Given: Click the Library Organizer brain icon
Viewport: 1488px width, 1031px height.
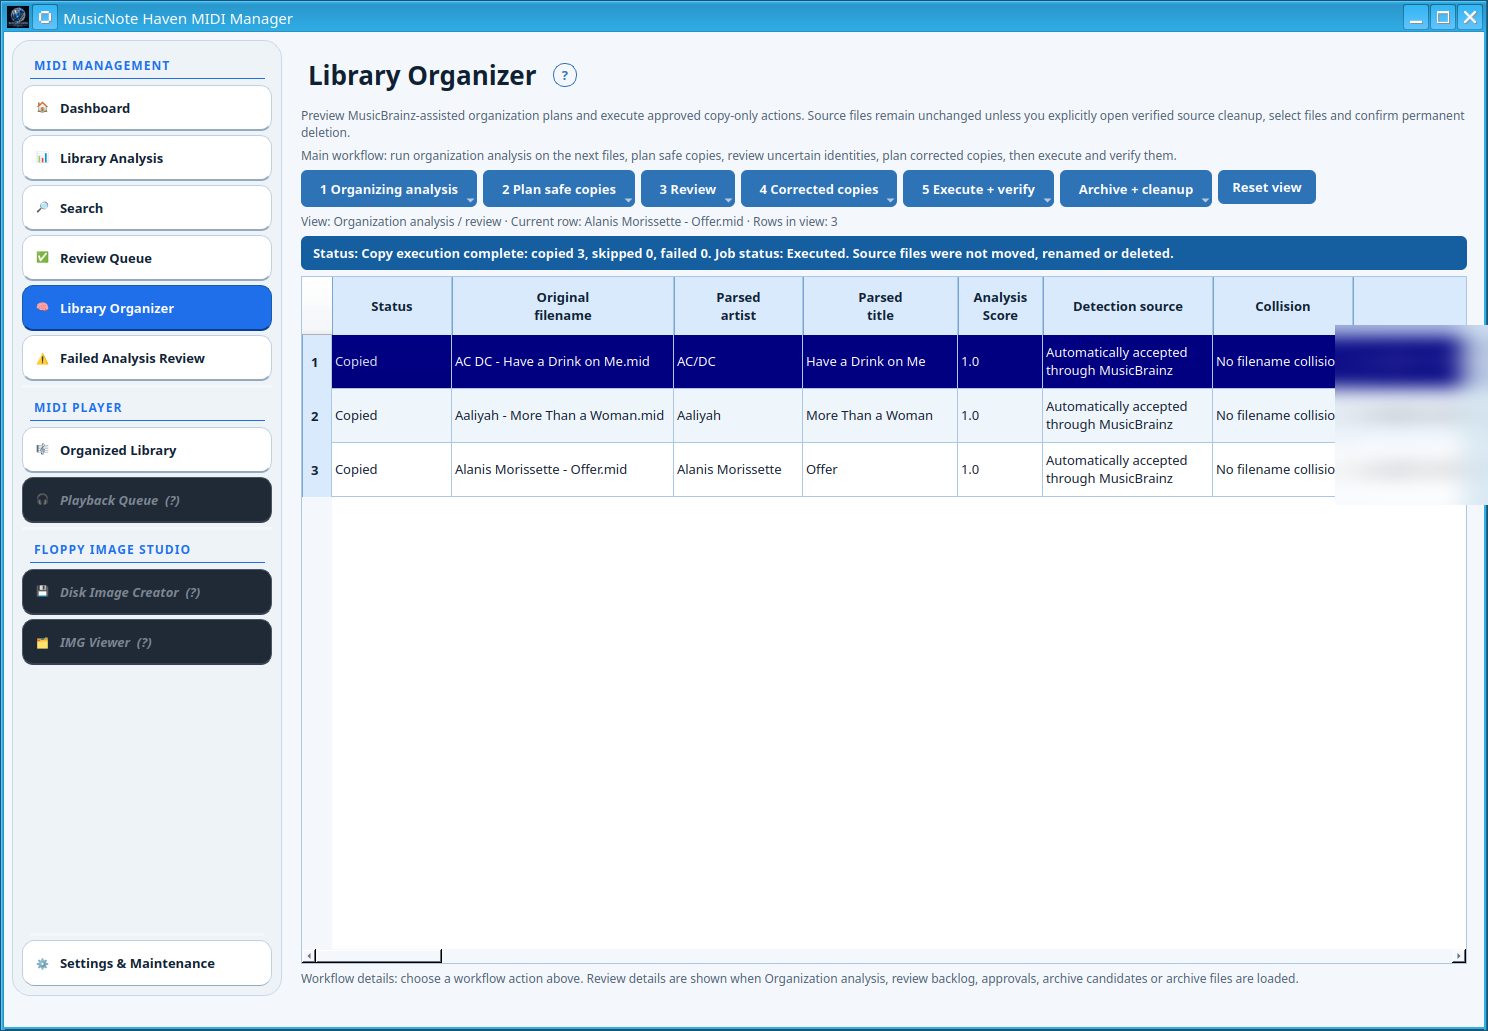Looking at the screenshot, I should tap(42, 307).
